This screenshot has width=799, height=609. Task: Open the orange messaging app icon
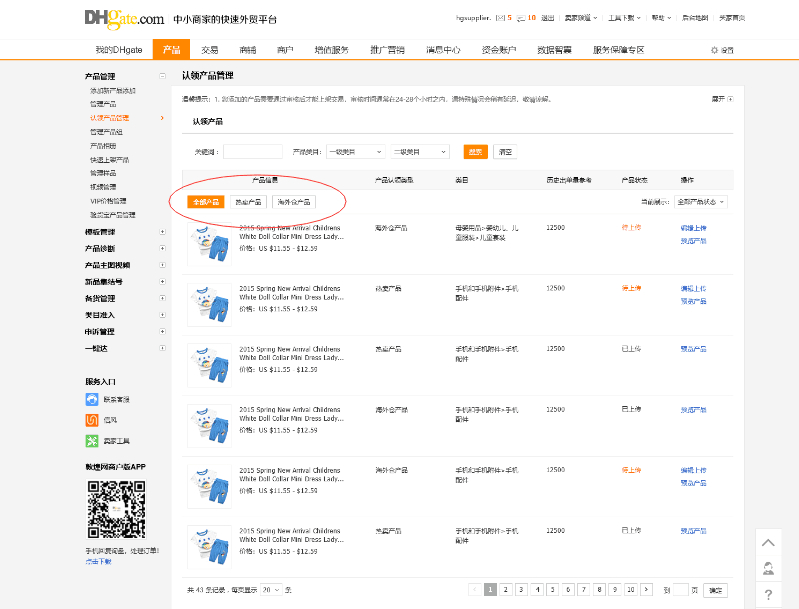(x=92, y=420)
